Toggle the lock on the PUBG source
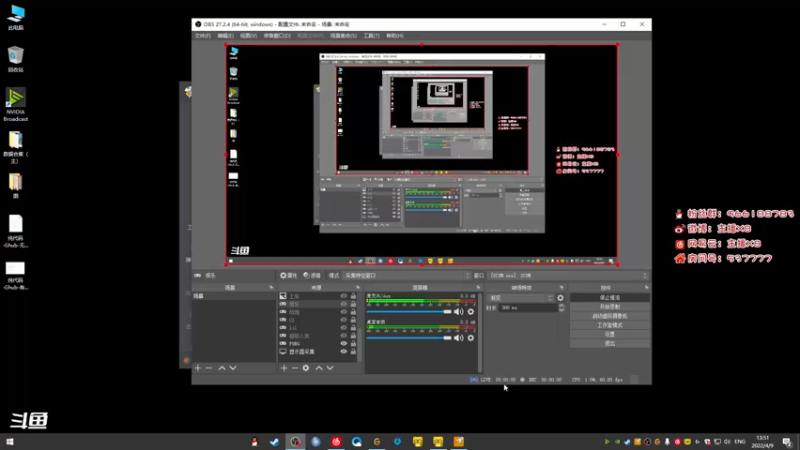This screenshot has height=450, width=800. click(x=353, y=343)
